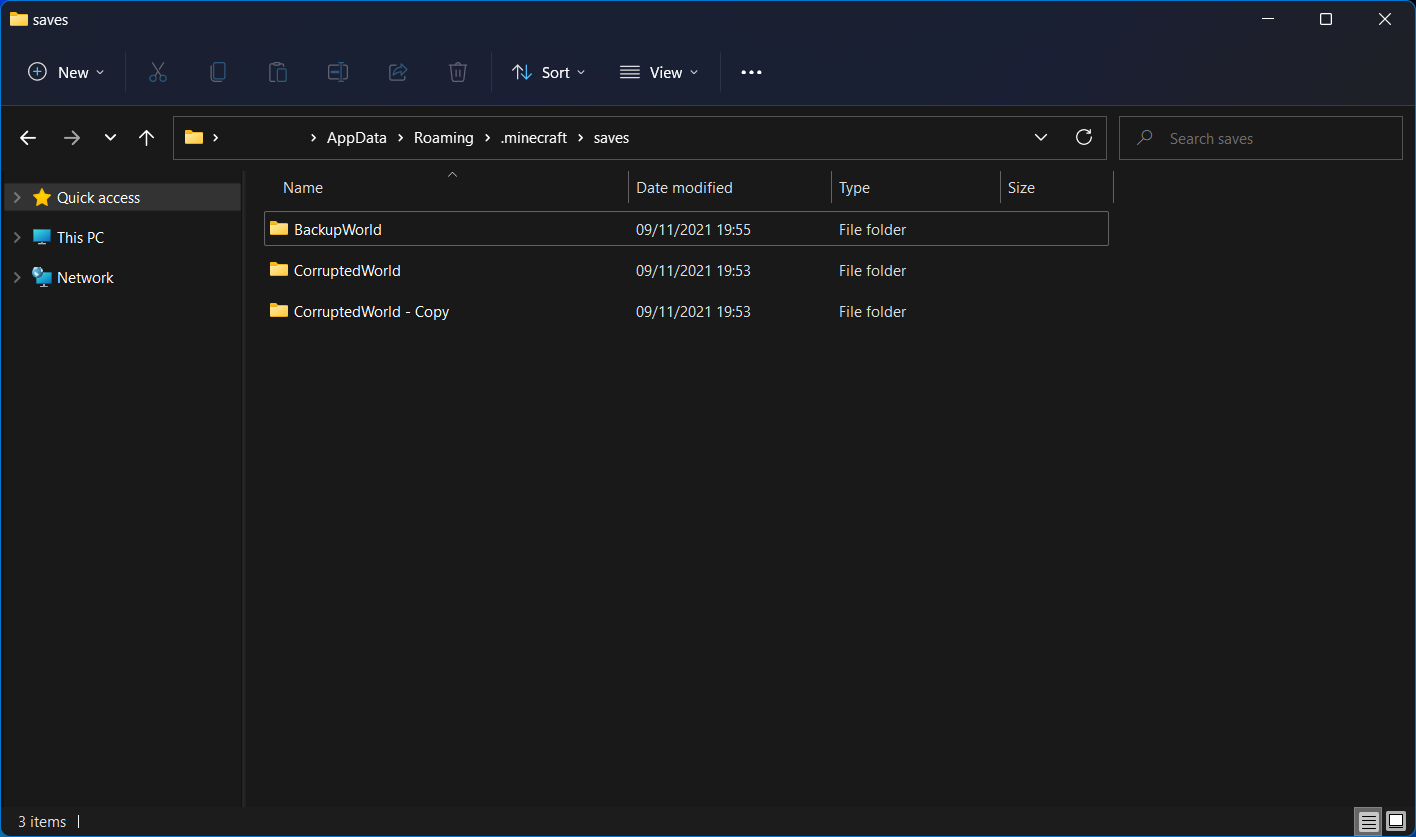Click saves segment in address bar

tap(611, 138)
